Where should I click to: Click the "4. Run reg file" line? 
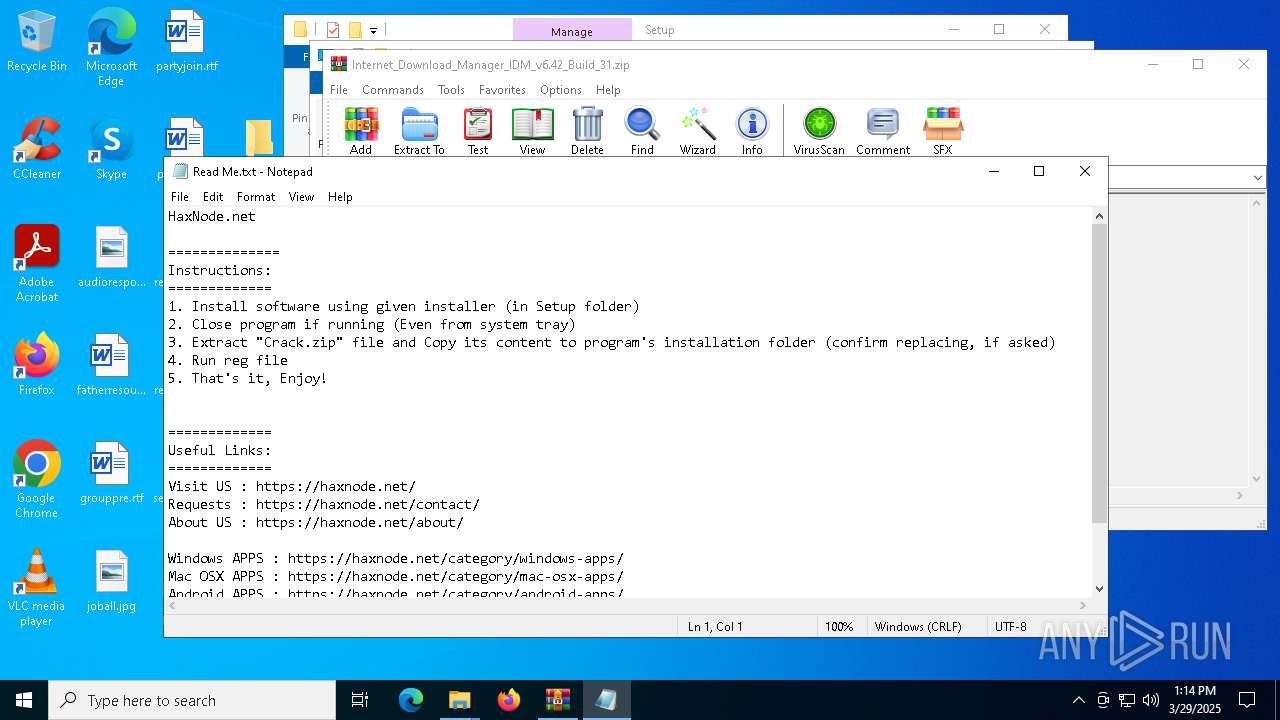(x=228, y=360)
